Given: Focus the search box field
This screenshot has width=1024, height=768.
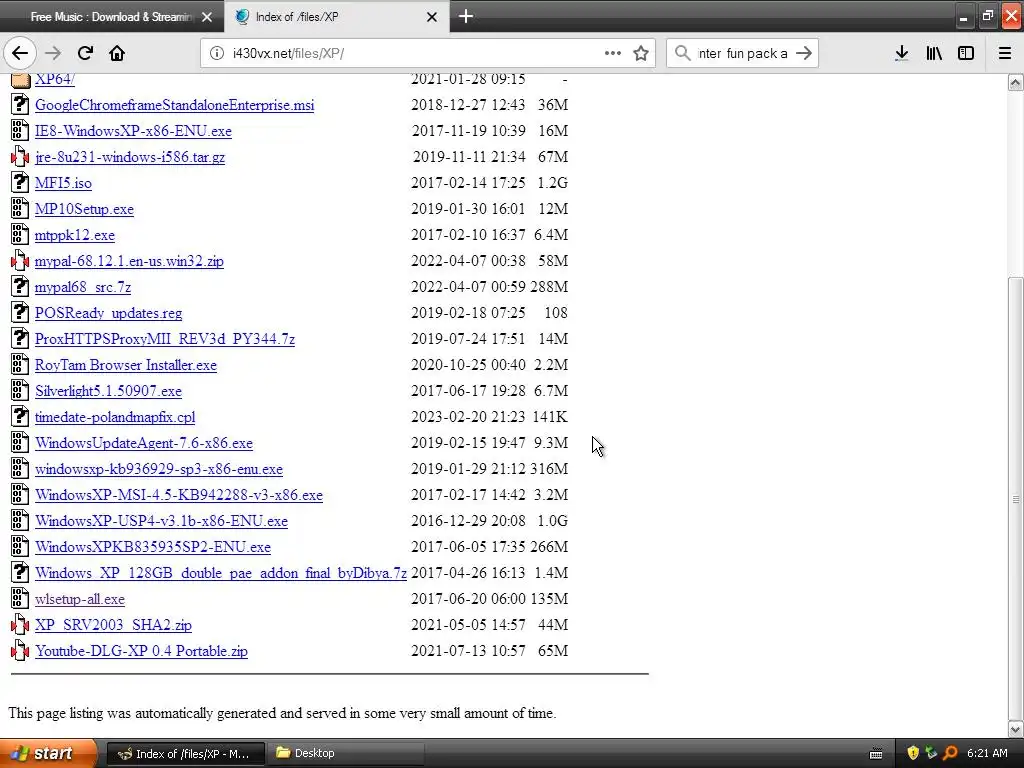Looking at the screenshot, I should click(743, 53).
